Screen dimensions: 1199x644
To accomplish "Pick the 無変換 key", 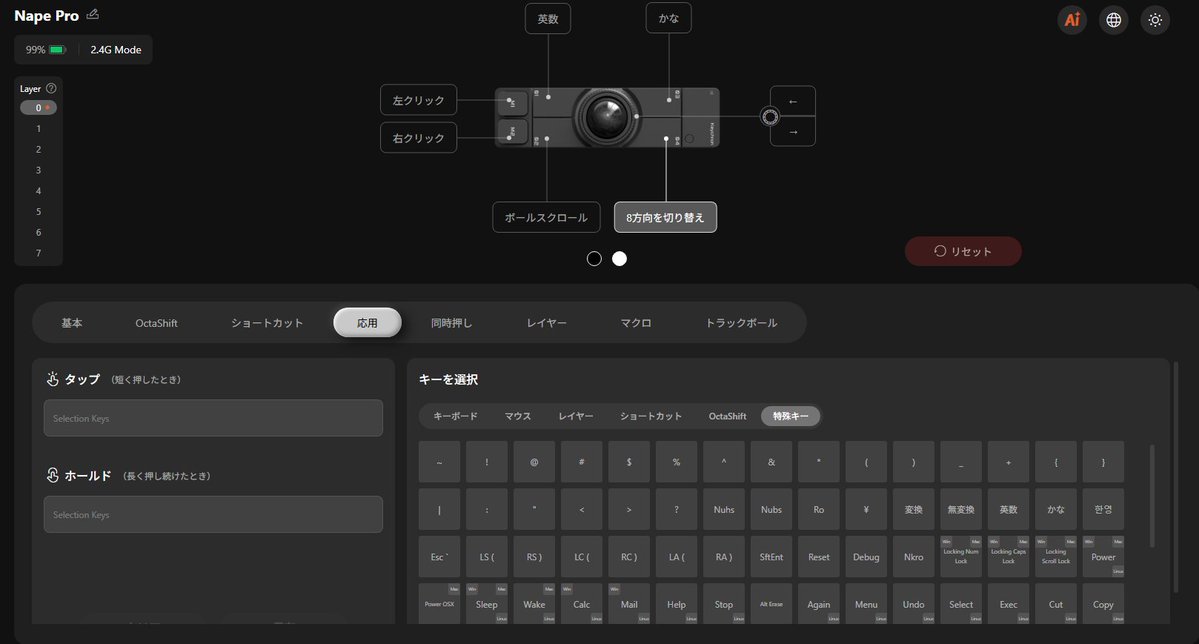I will [x=960, y=509].
